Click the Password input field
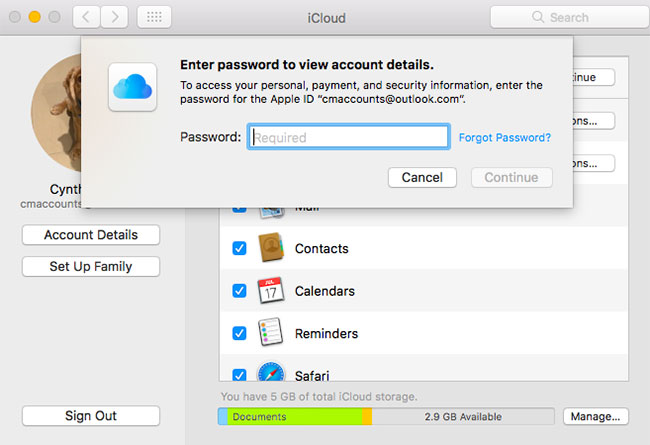Screen dimensions: 650x445 pyautogui.click(x=348, y=137)
